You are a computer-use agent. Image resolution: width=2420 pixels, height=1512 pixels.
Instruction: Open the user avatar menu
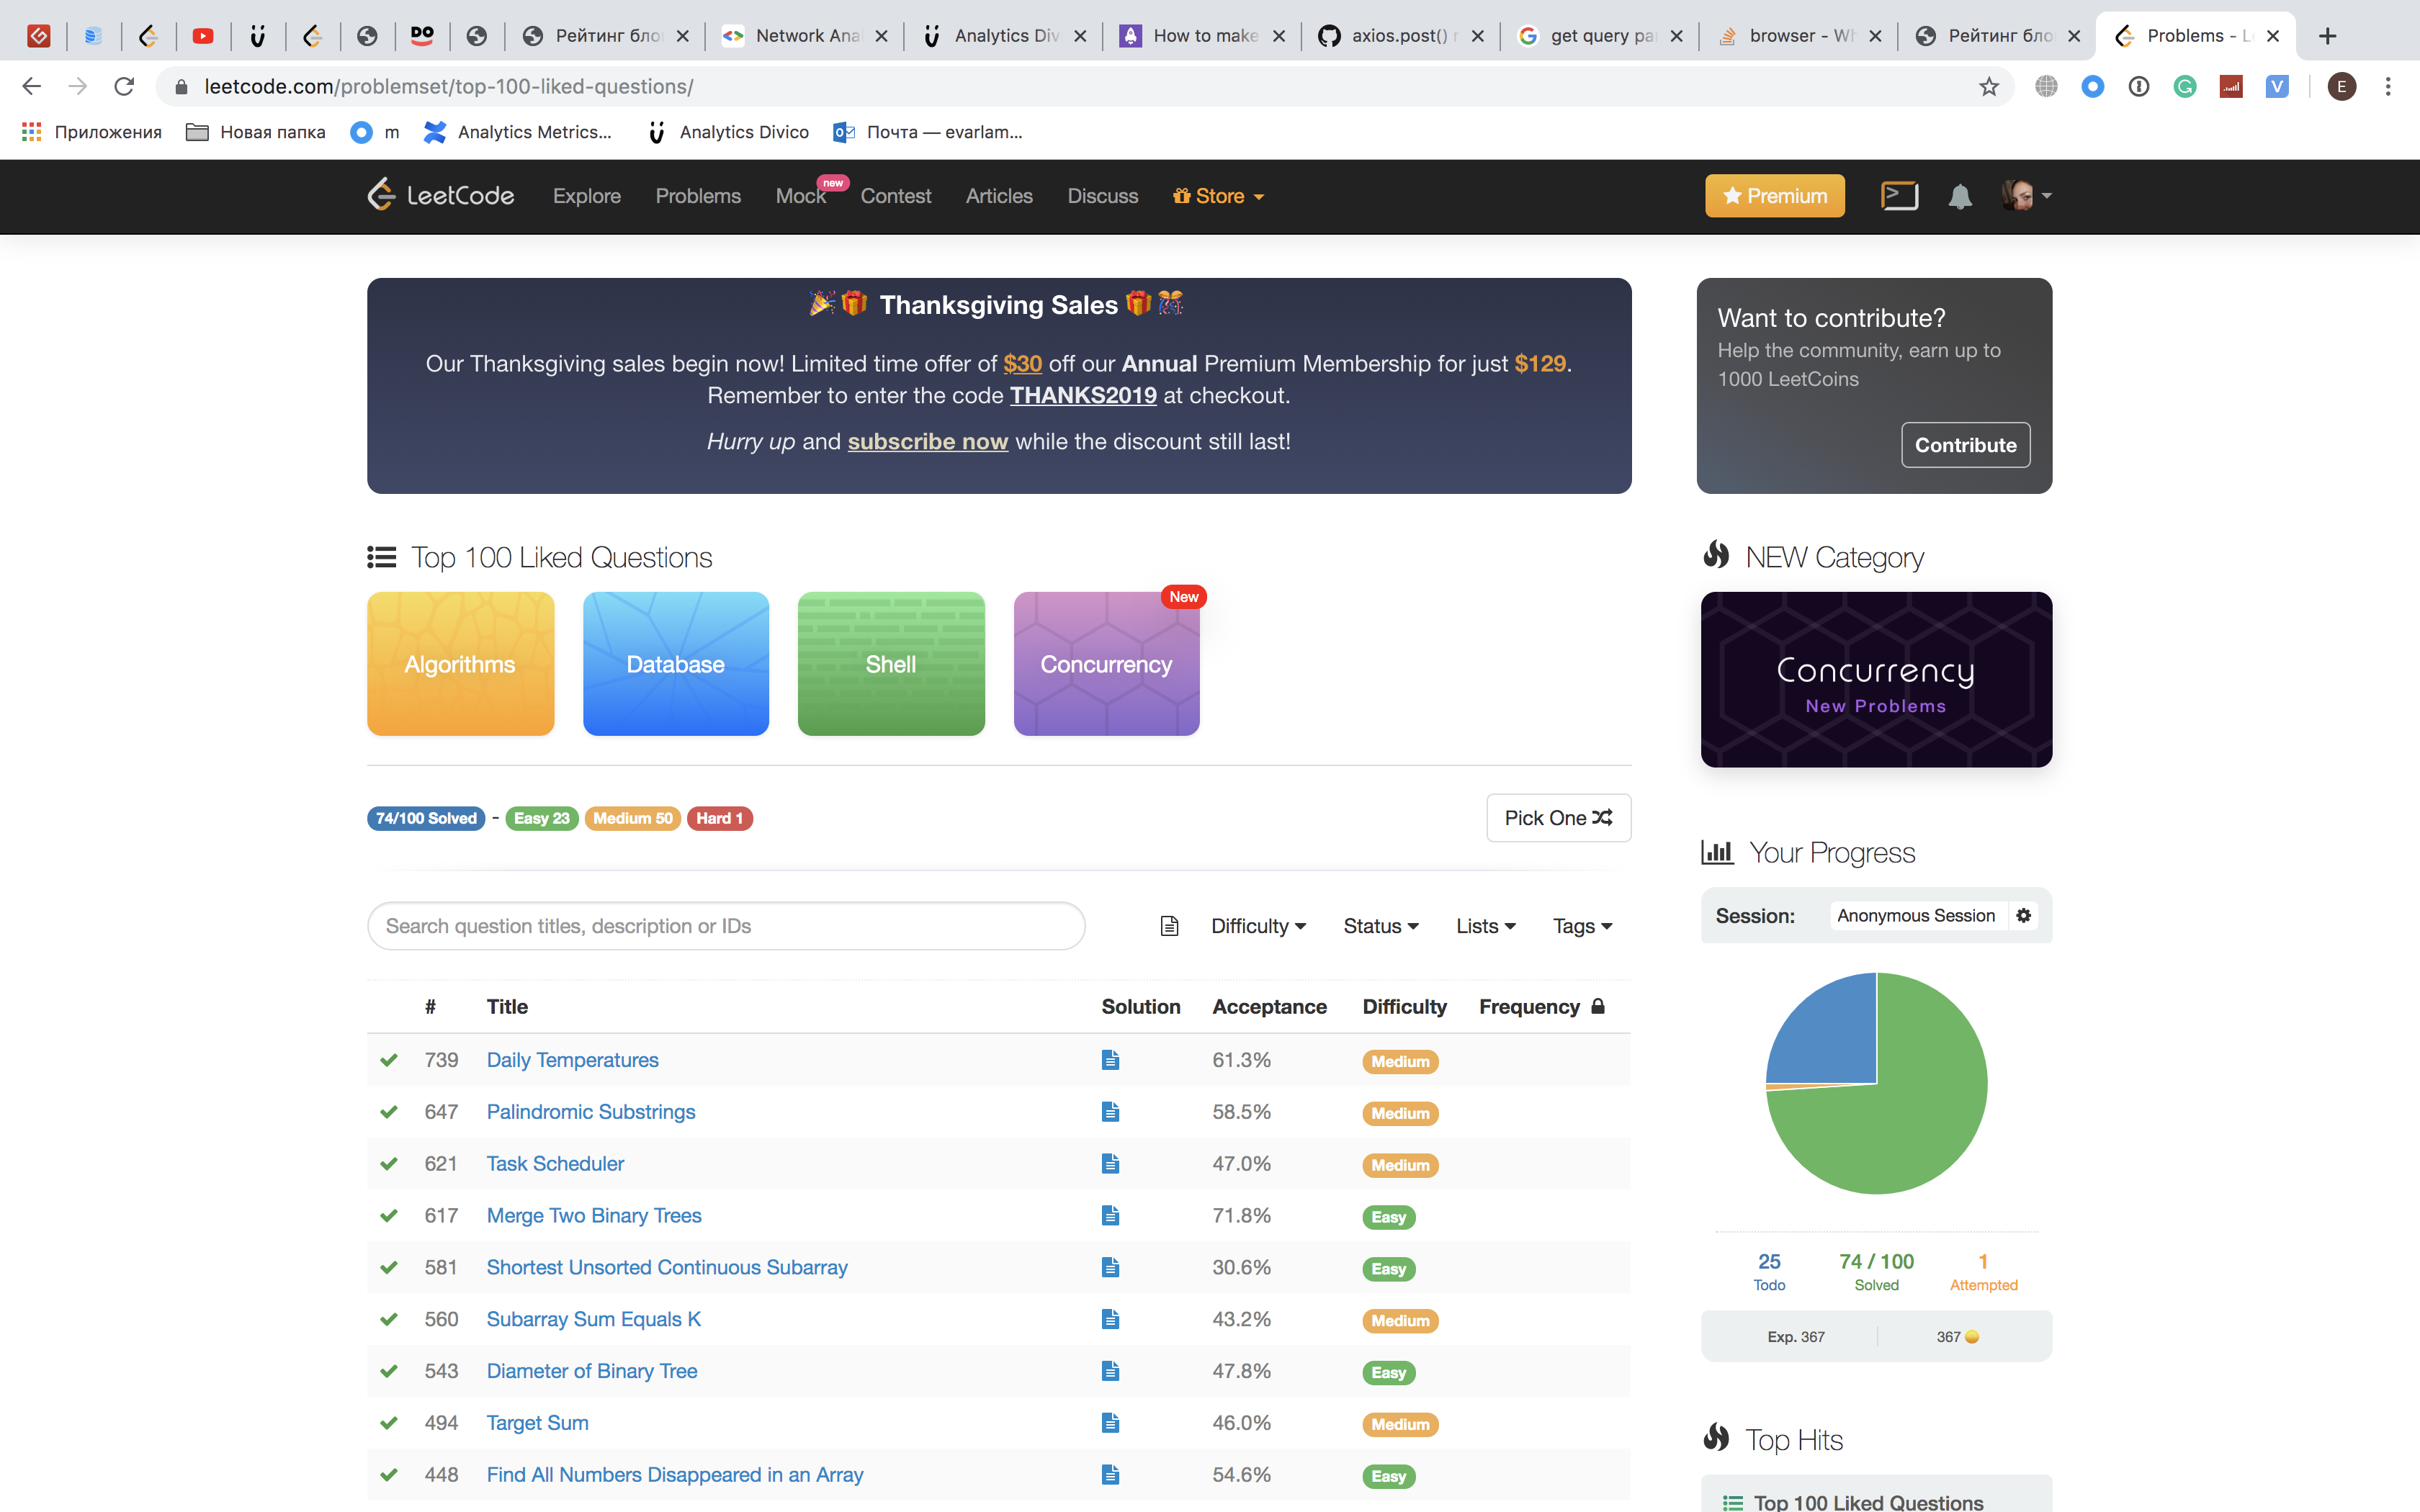coord(2026,195)
